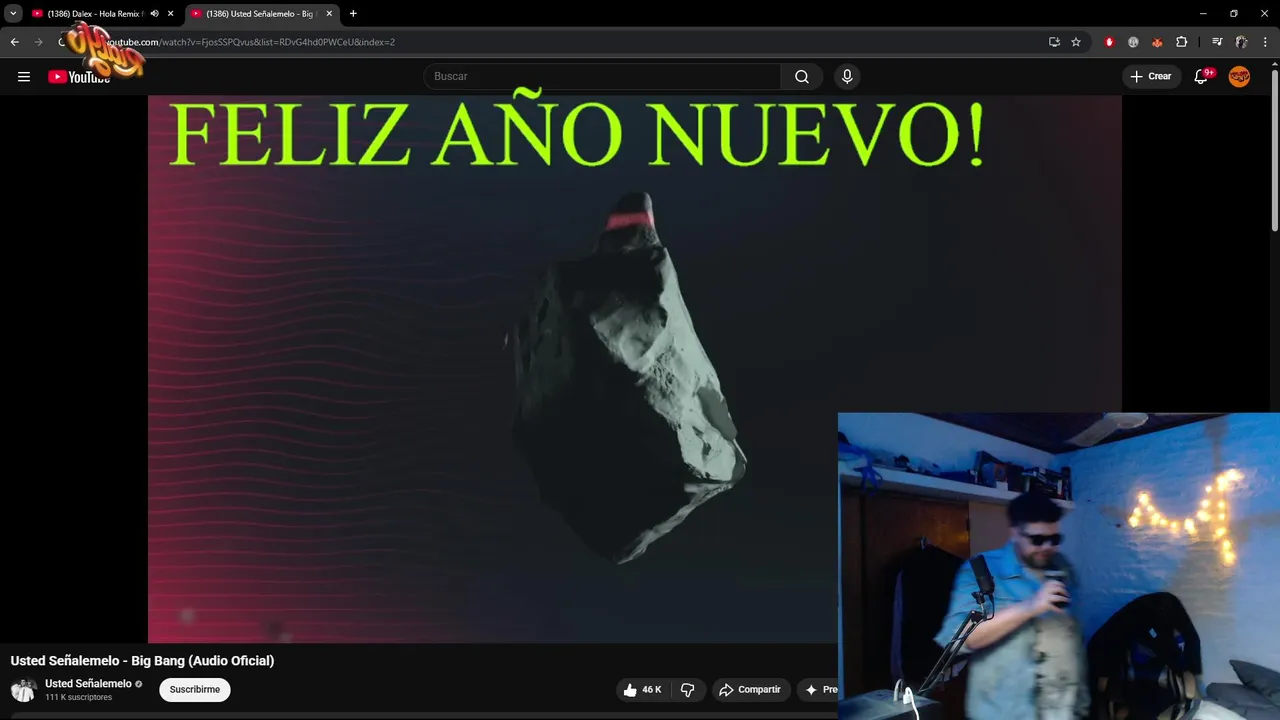
Task: Open the Extensions puzzle menu
Action: tap(1181, 42)
